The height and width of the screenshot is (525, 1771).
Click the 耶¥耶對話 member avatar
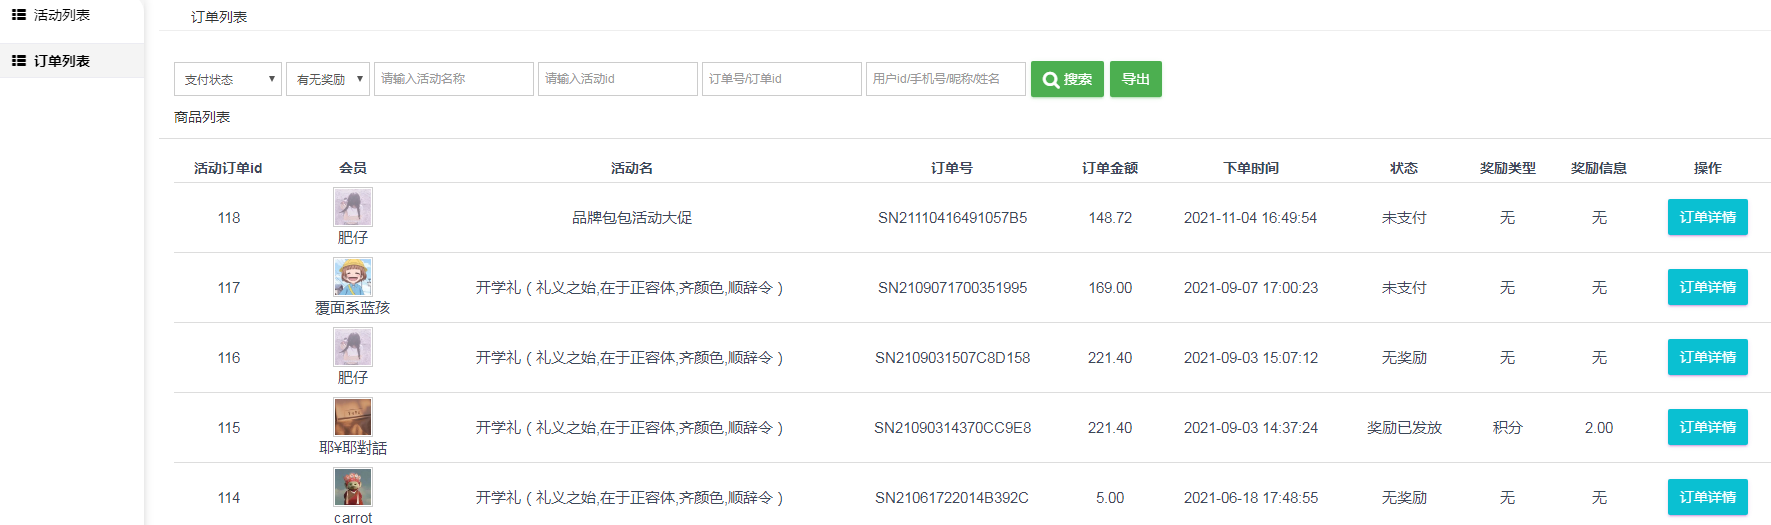pos(352,417)
